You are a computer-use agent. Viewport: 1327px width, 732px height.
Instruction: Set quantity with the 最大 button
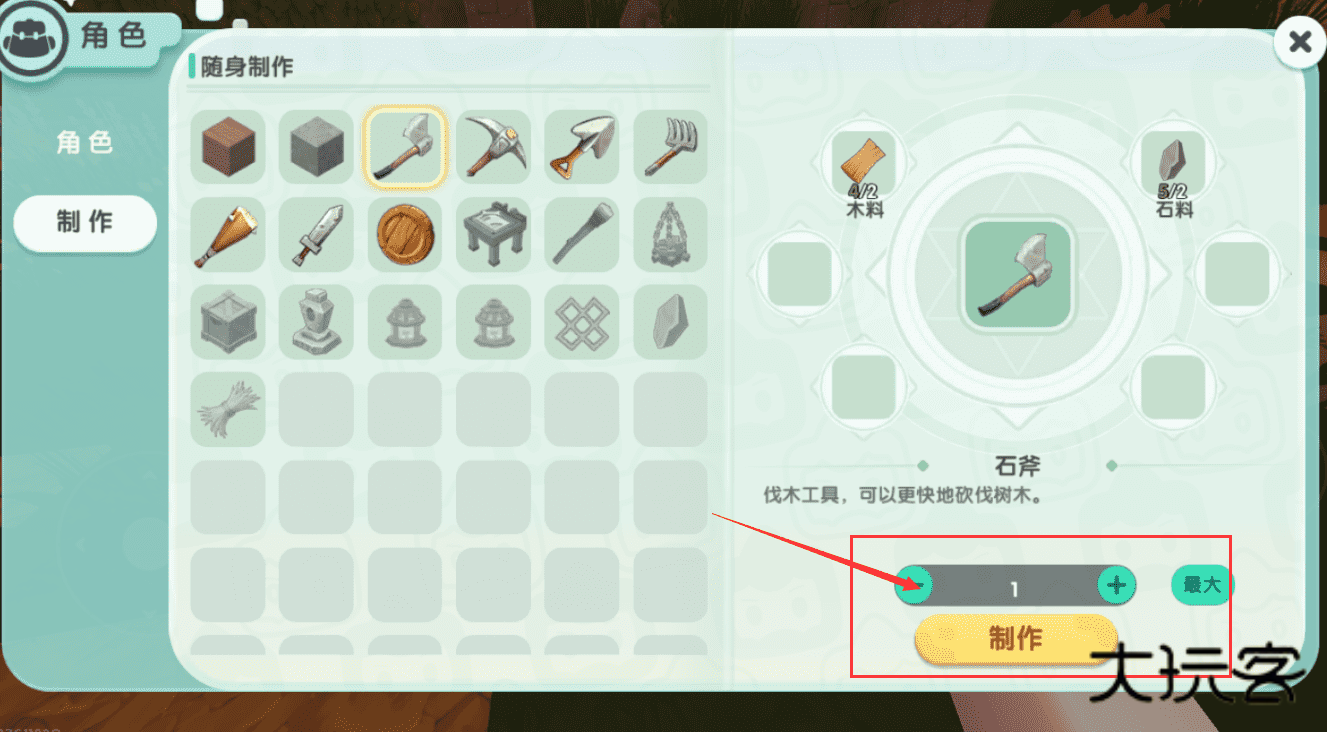[x=1202, y=585]
